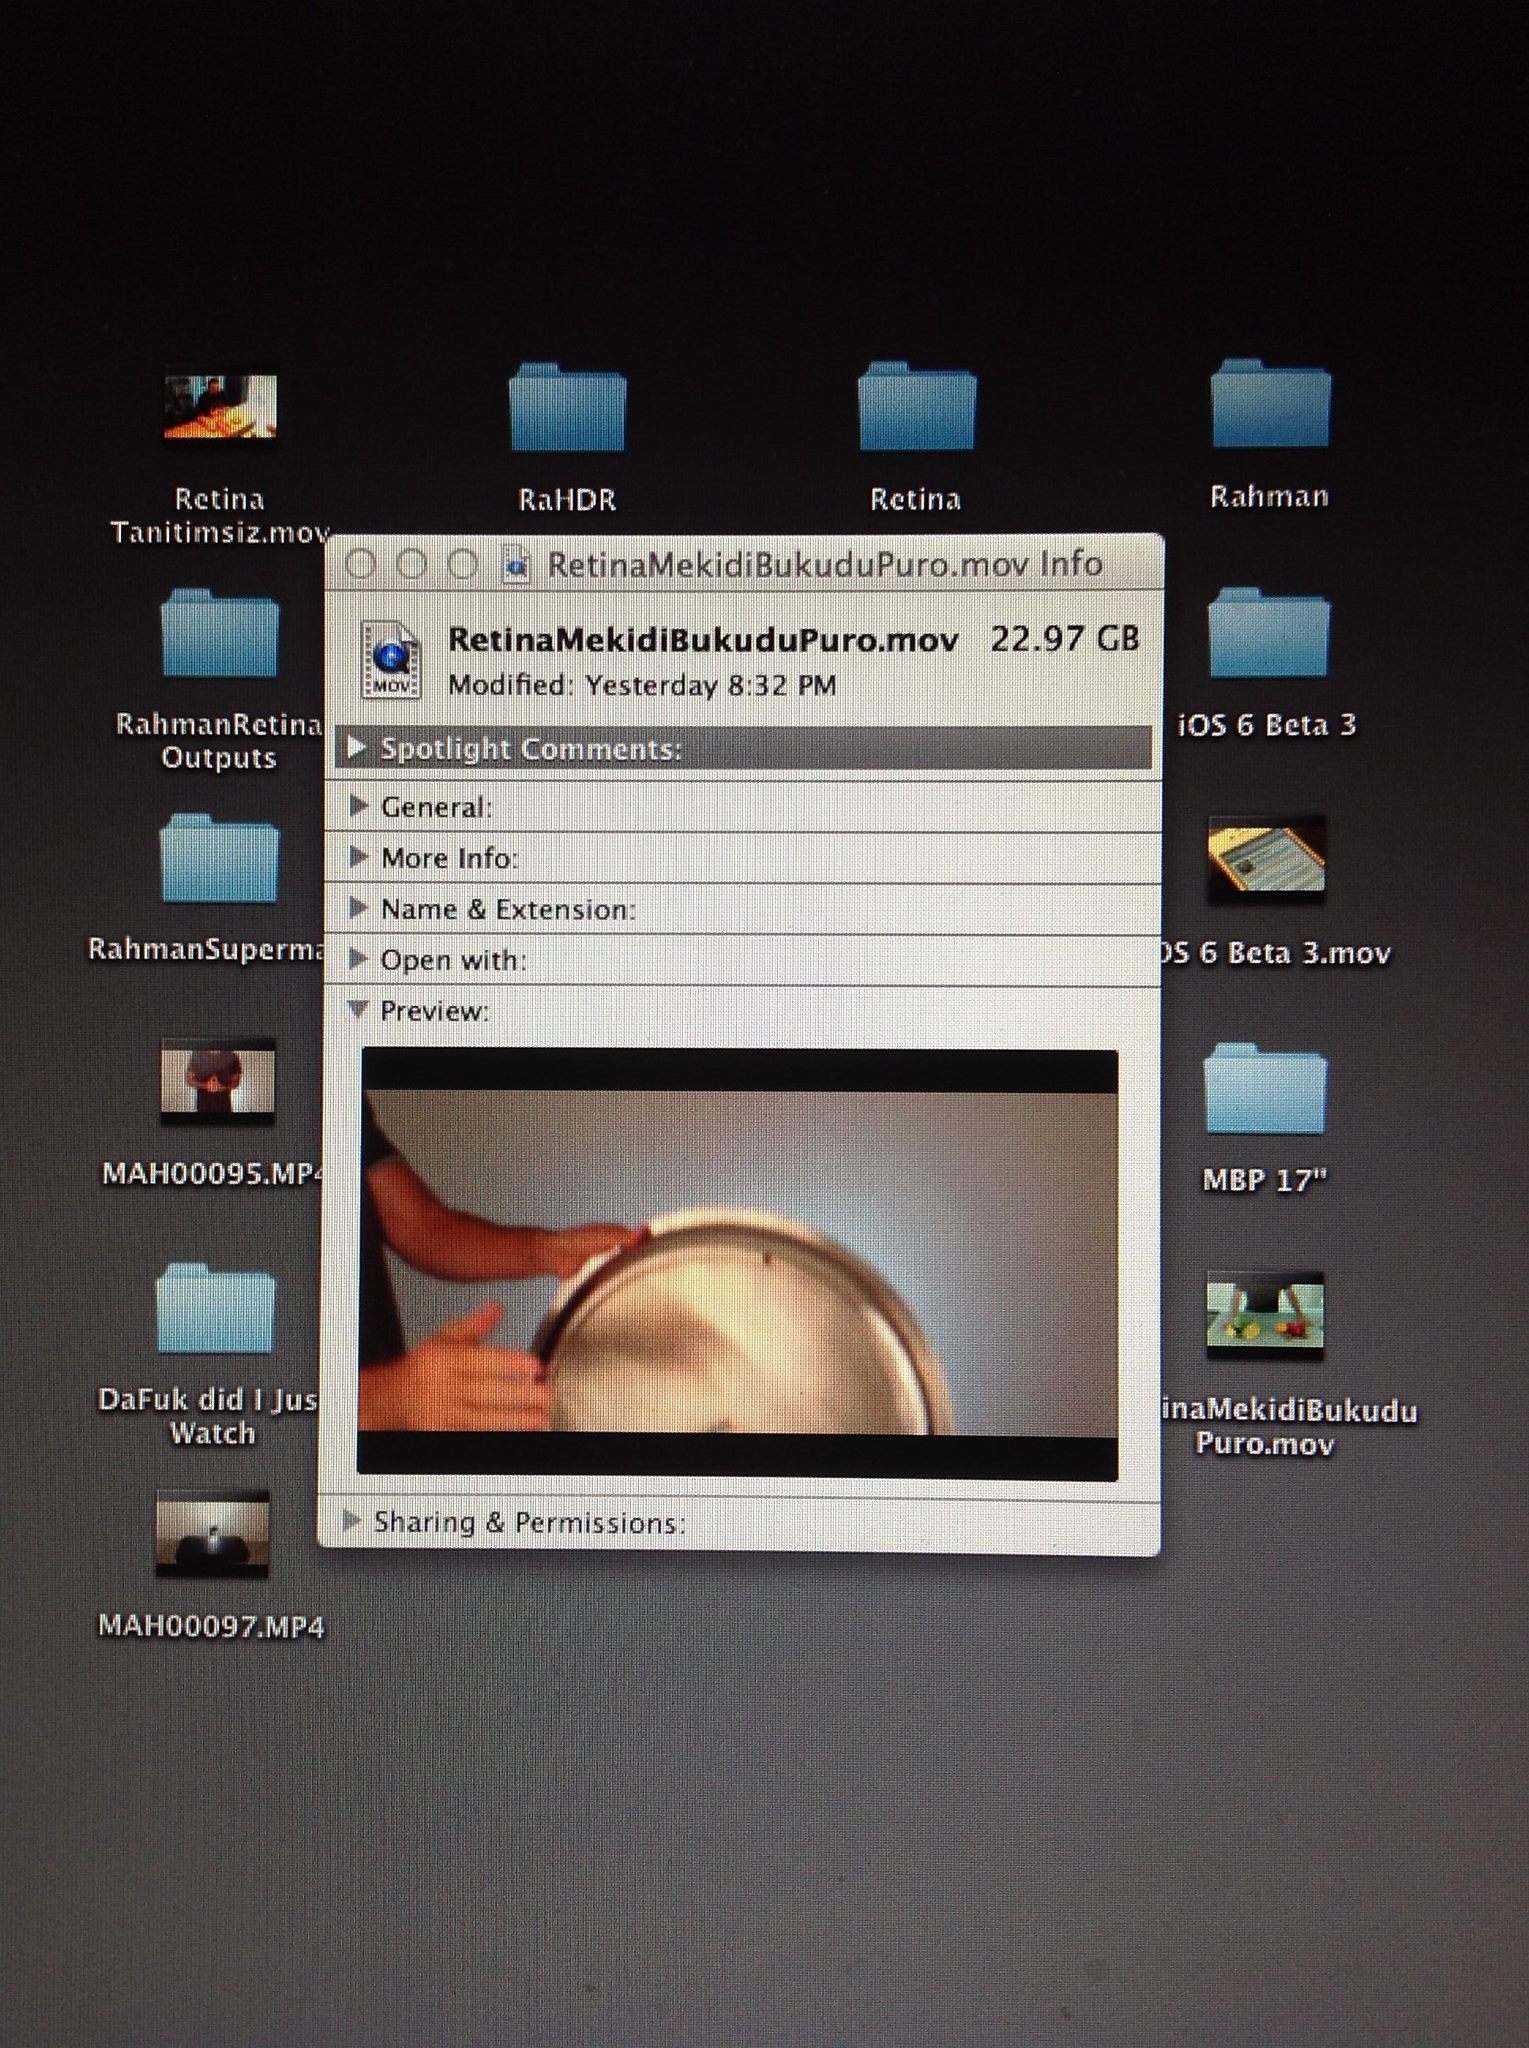Select the DaFuk did I Just Watch folder
The height and width of the screenshot is (2048, 1529).
coord(215,1308)
